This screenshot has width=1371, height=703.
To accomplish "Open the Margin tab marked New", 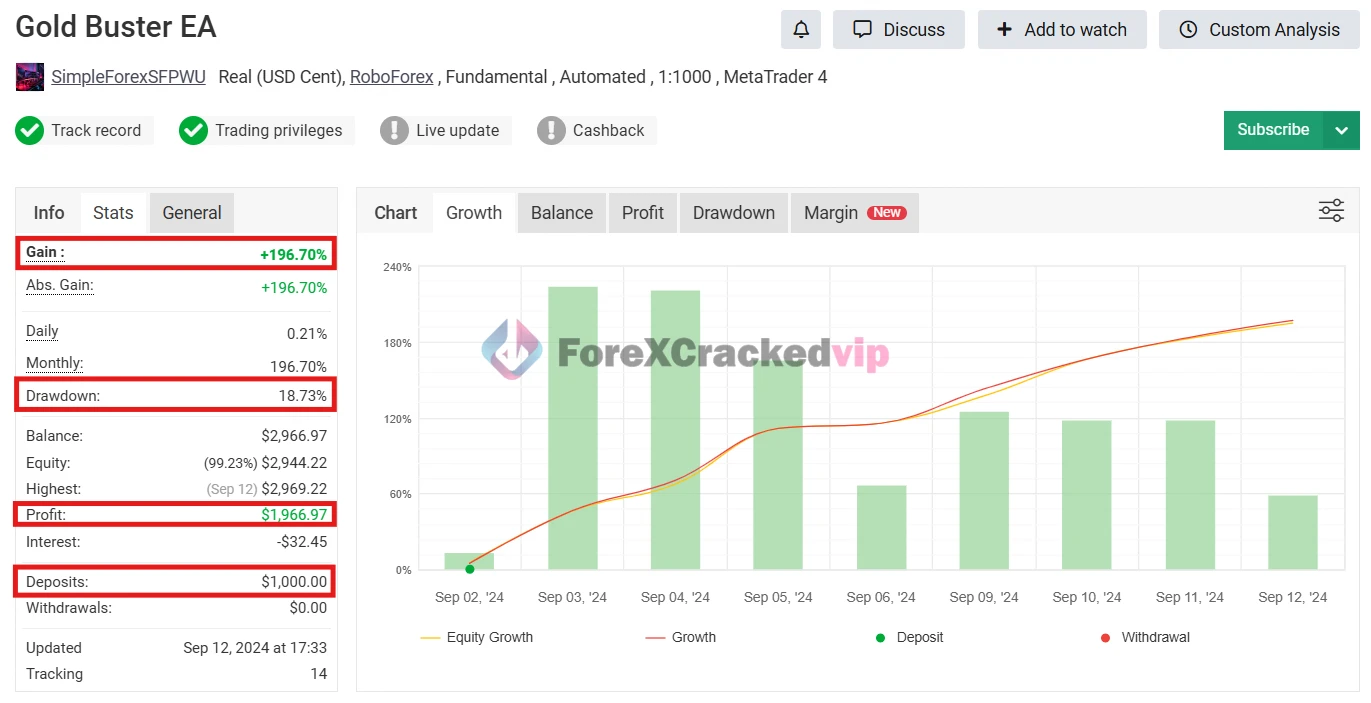I will 854,213.
